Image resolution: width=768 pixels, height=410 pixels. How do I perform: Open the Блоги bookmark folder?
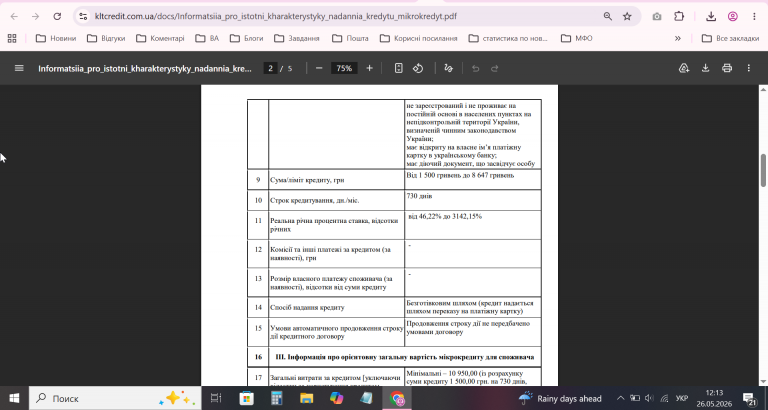246,38
